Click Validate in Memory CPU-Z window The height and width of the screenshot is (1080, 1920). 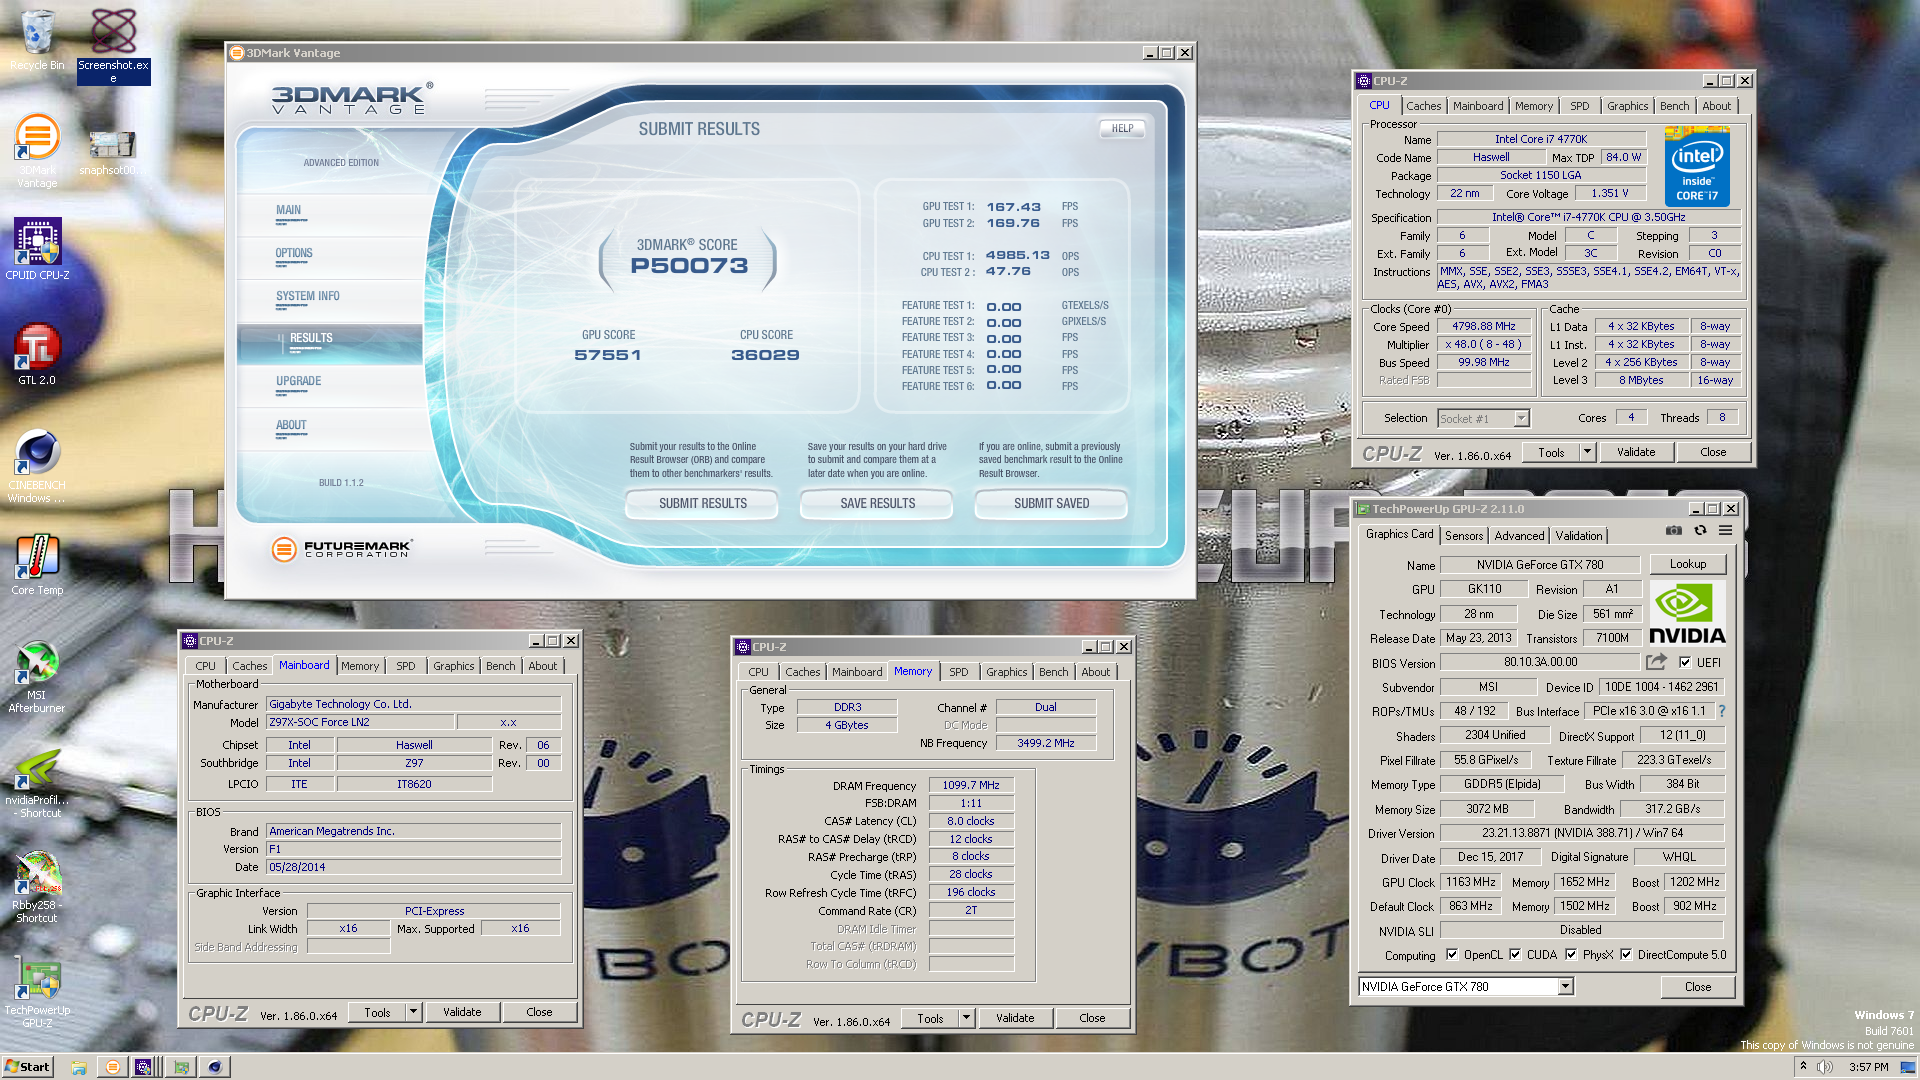pyautogui.click(x=1015, y=1018)
